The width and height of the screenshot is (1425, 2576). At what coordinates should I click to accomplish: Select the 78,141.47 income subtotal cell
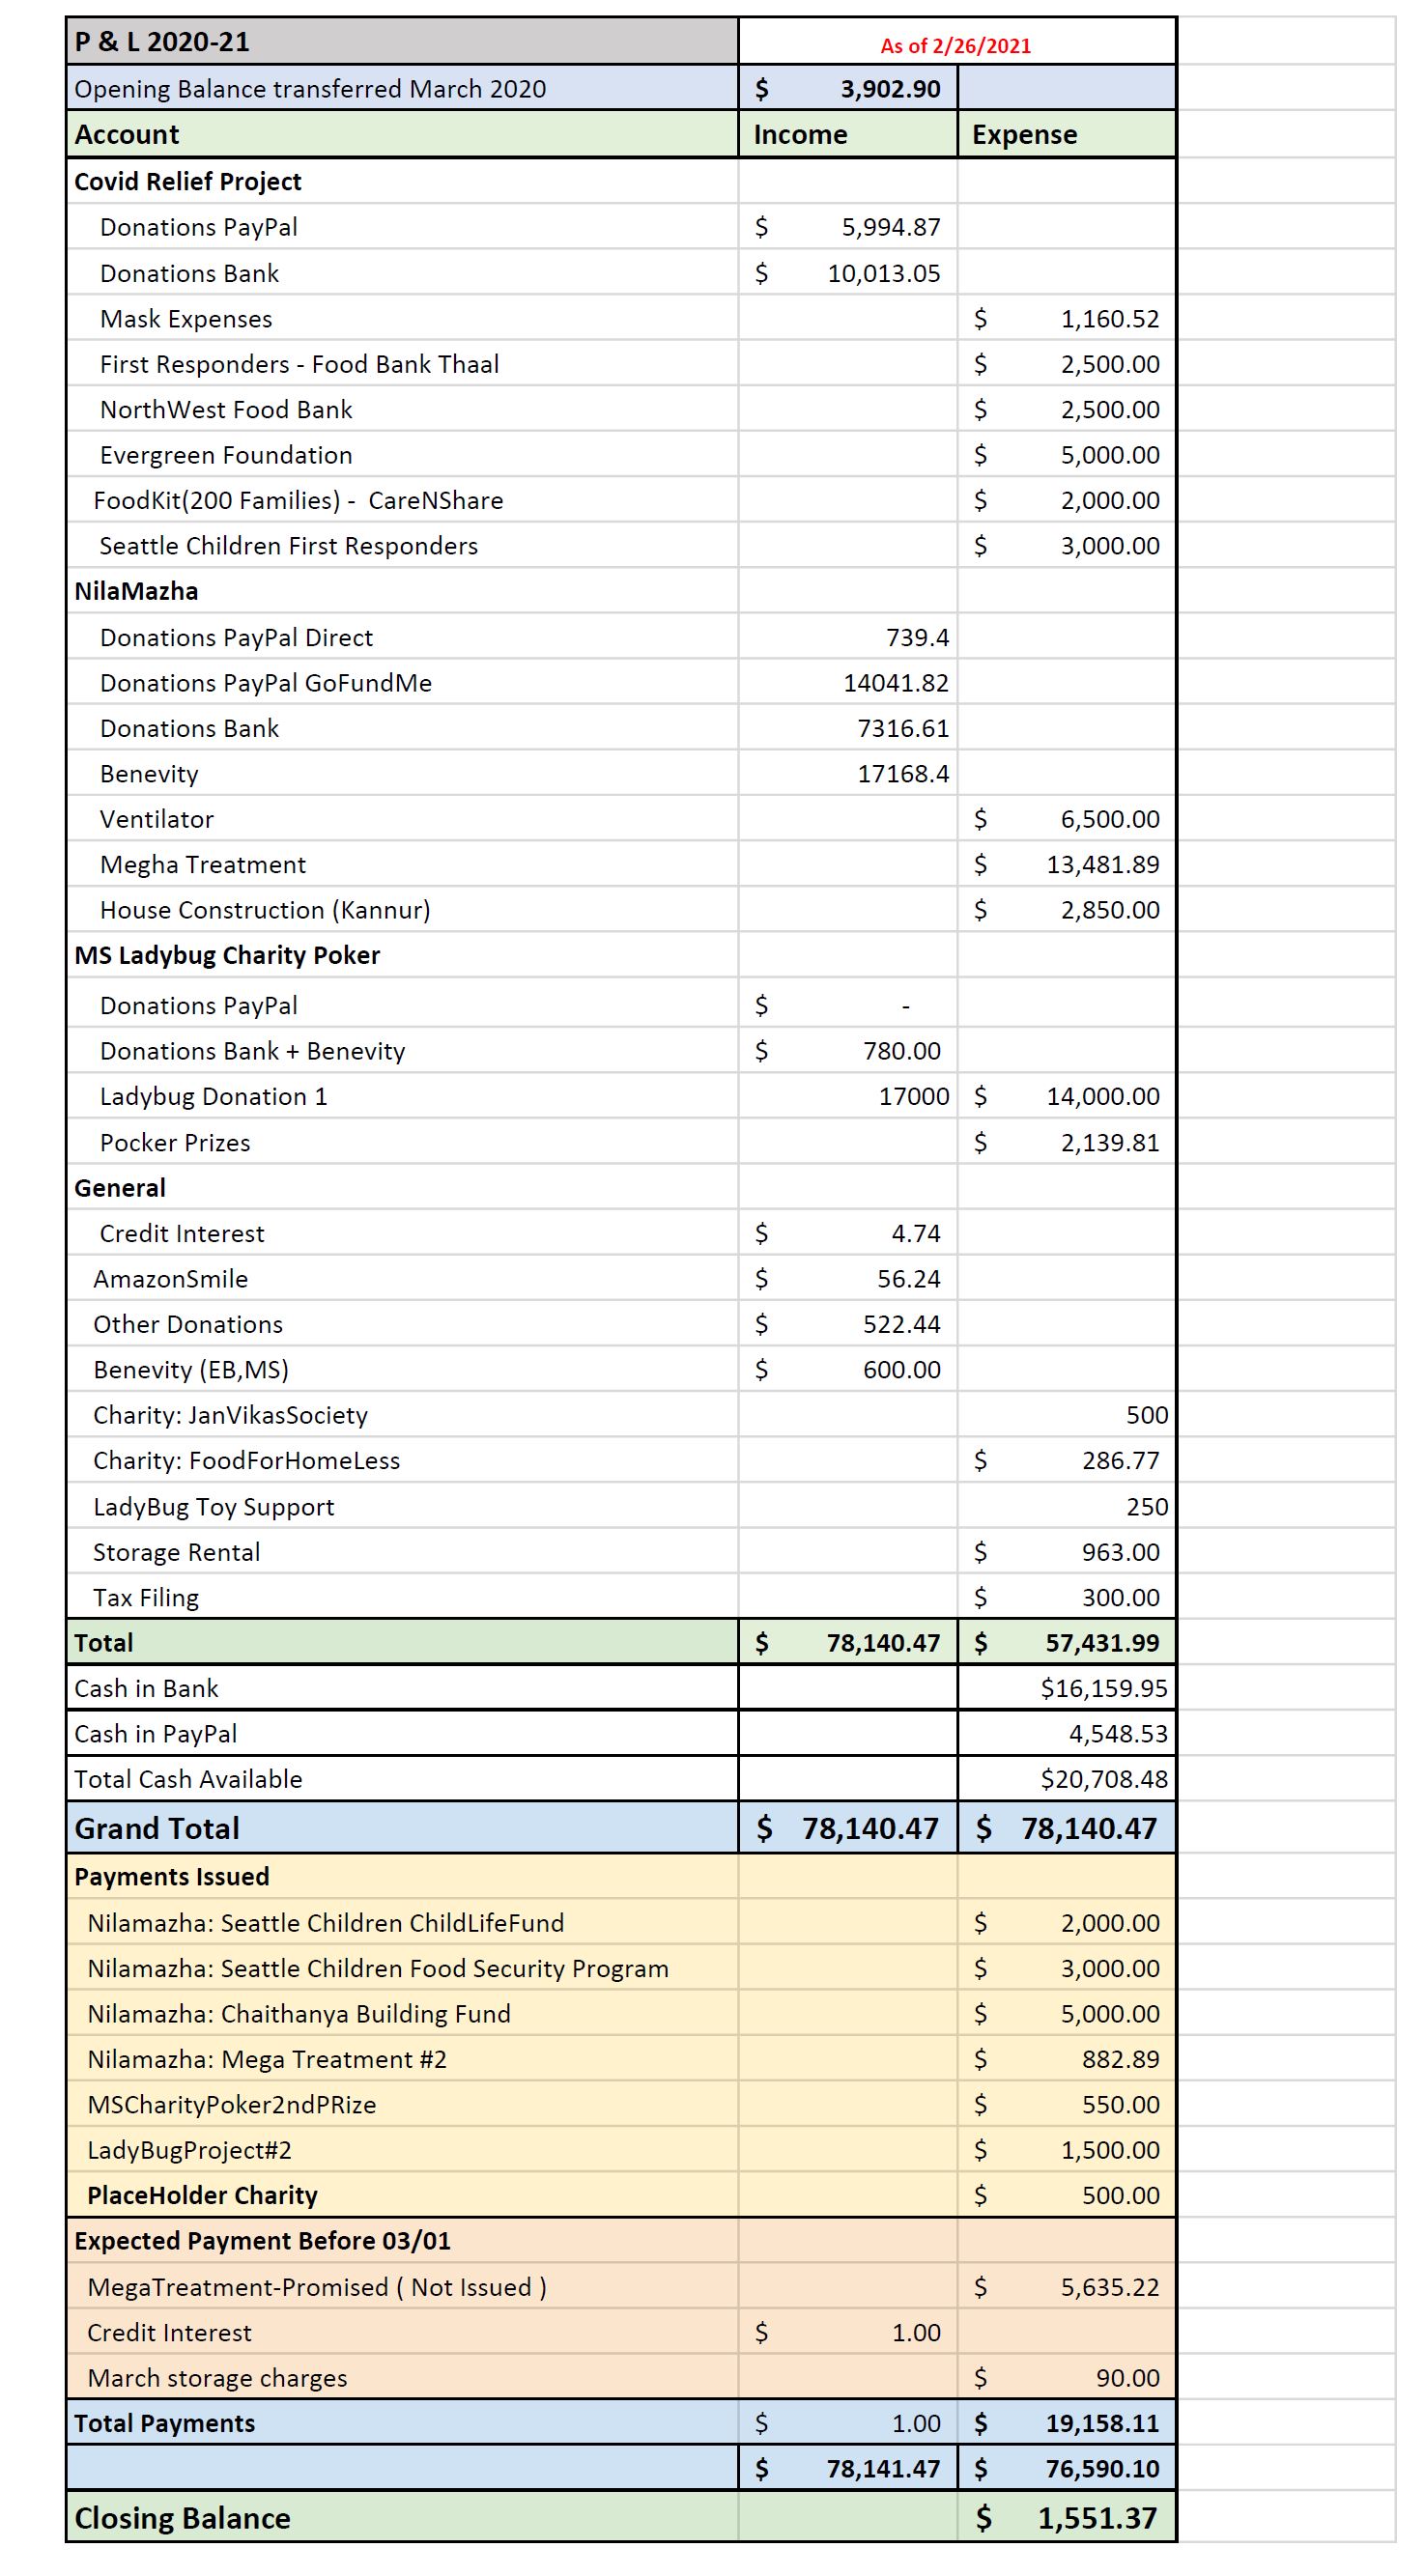pos(848,2469)
